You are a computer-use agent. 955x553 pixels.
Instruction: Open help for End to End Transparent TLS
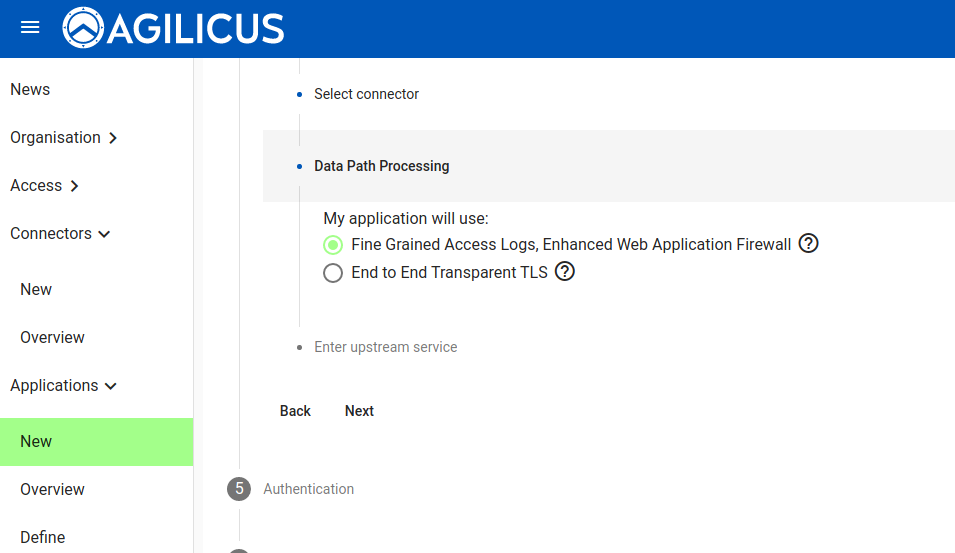tap(565, 272)
